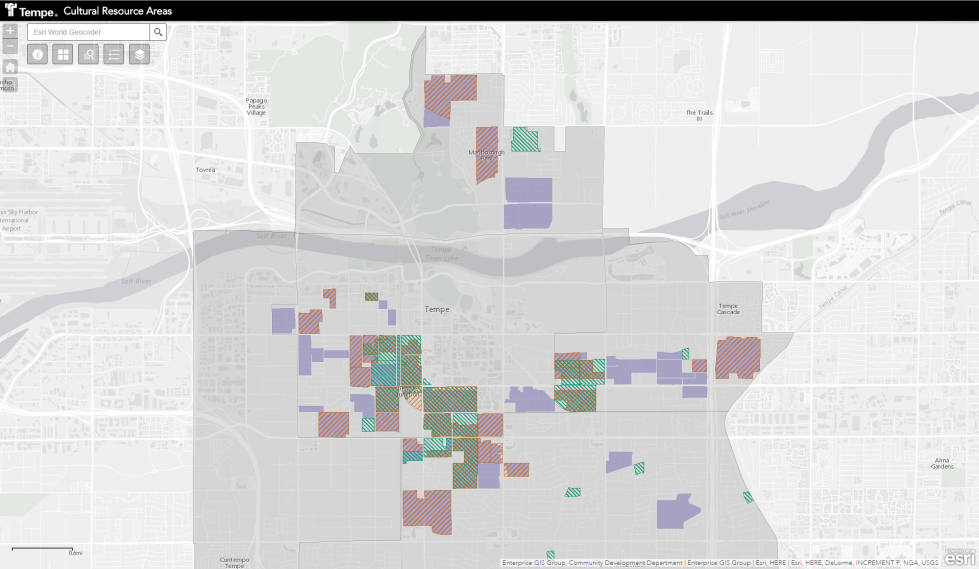Click the Tempe Town Lake label
This screenshot has height=569, width=979.
441,254
